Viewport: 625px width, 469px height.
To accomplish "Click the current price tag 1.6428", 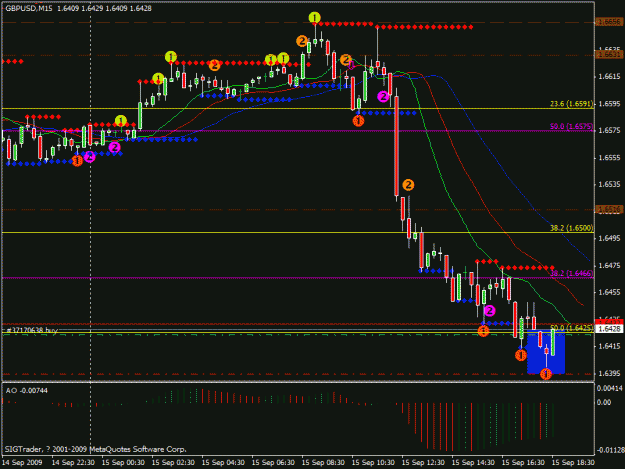I will pos(609,329).
